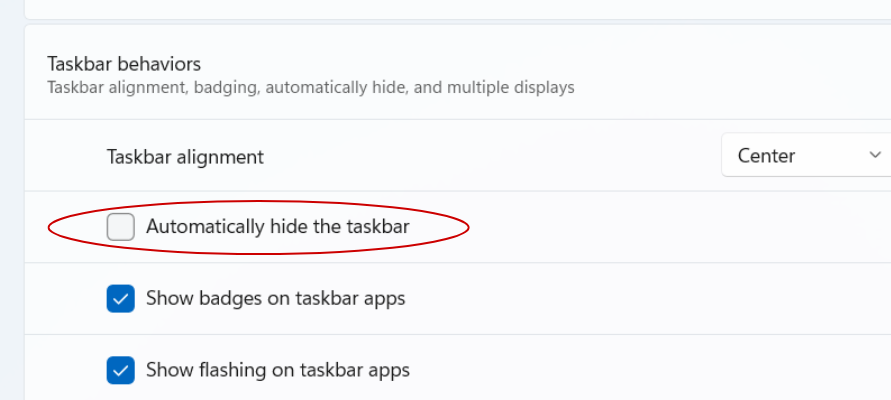Click the "Automatically hide the taskbar" label text
The width and height of the screenshot is (891, 400).
tap(277, 227)
